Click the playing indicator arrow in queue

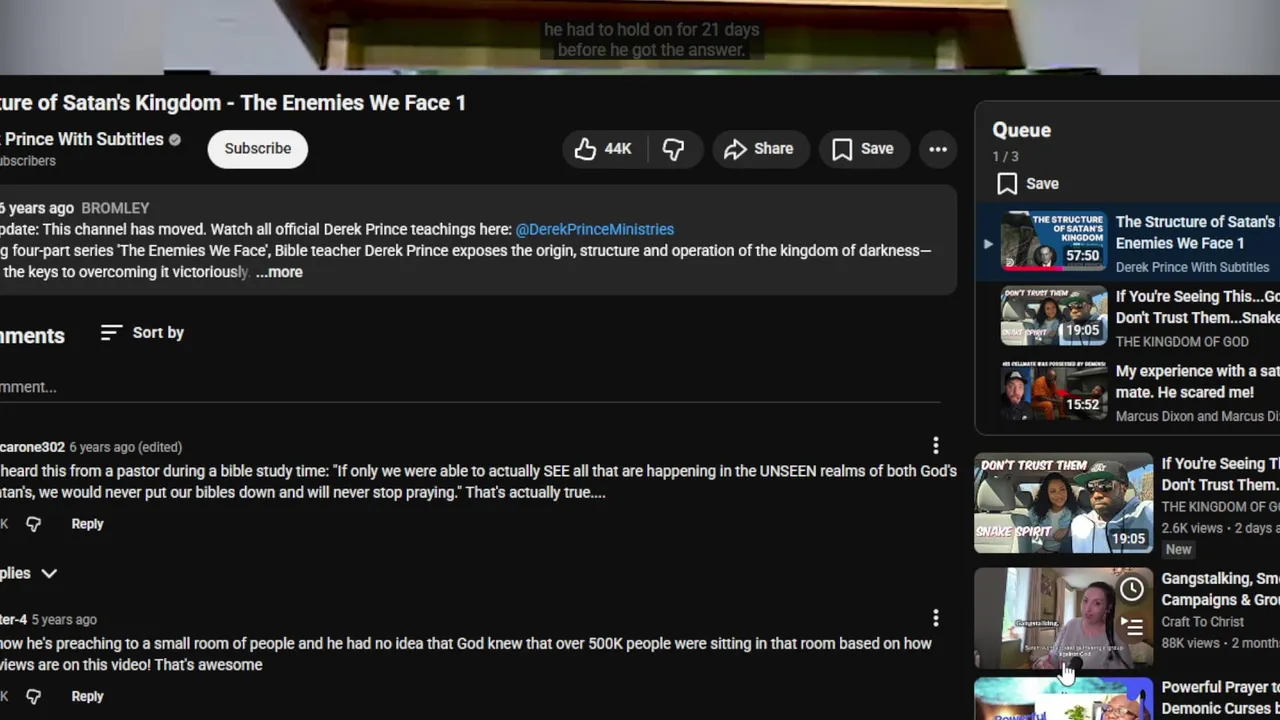[x=988, y=243]
